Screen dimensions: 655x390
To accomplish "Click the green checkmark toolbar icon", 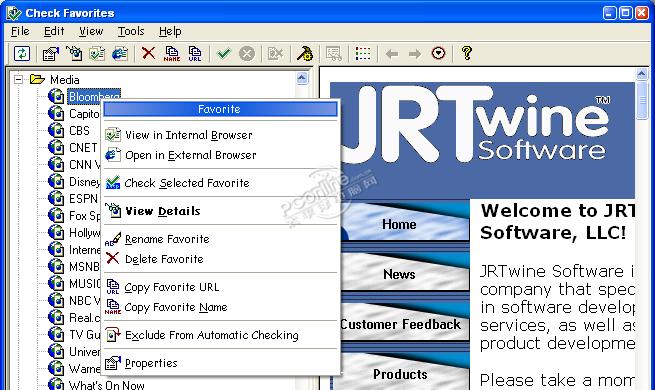I will 223,53.
